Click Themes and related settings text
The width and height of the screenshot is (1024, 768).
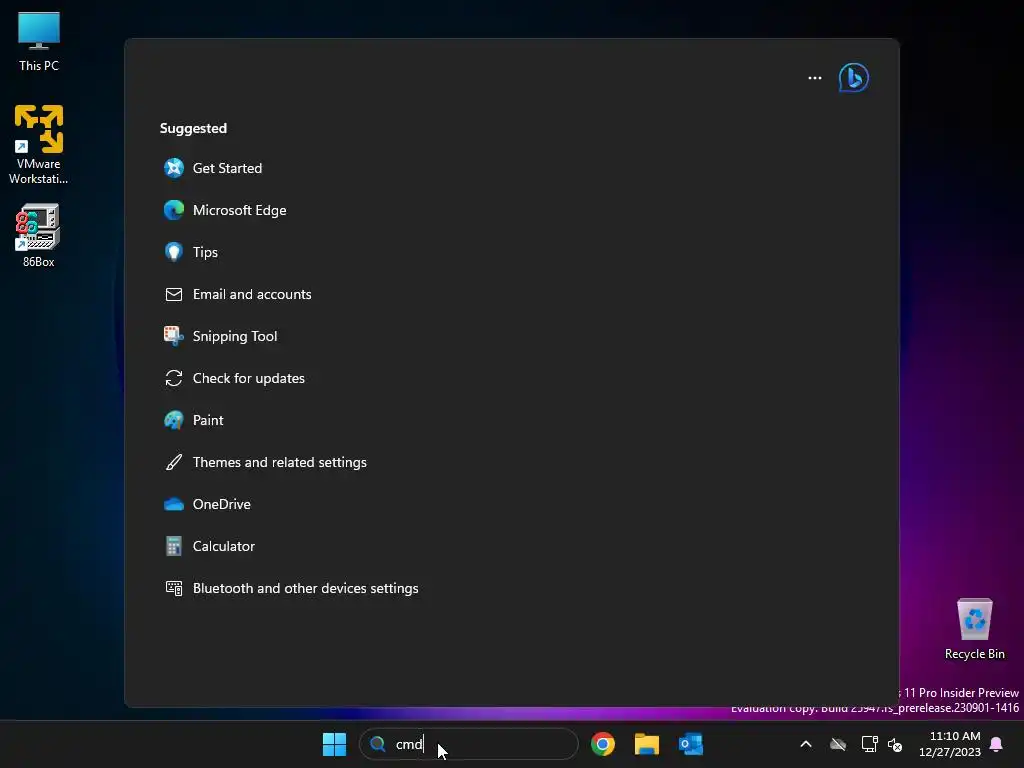tap(280, 462)
